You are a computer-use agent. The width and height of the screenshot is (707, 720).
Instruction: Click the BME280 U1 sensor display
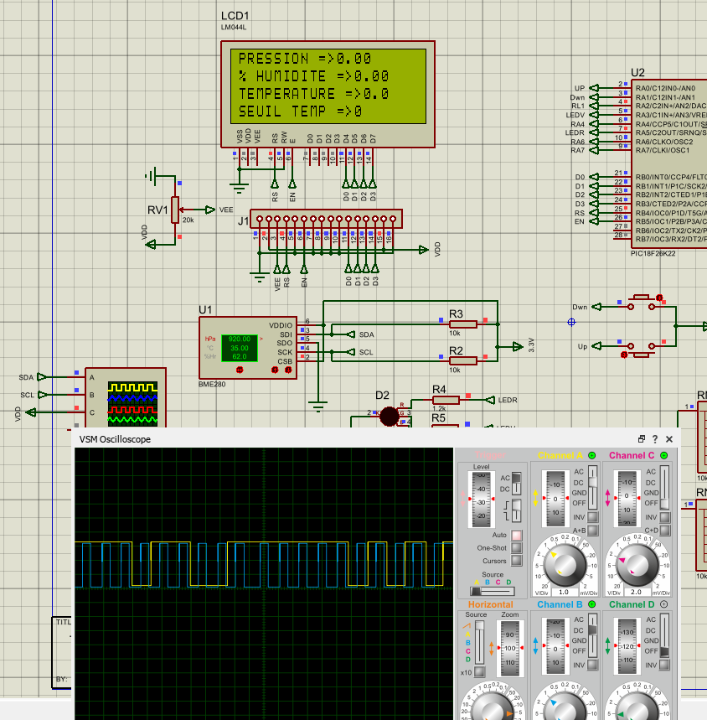coord(239,348)
